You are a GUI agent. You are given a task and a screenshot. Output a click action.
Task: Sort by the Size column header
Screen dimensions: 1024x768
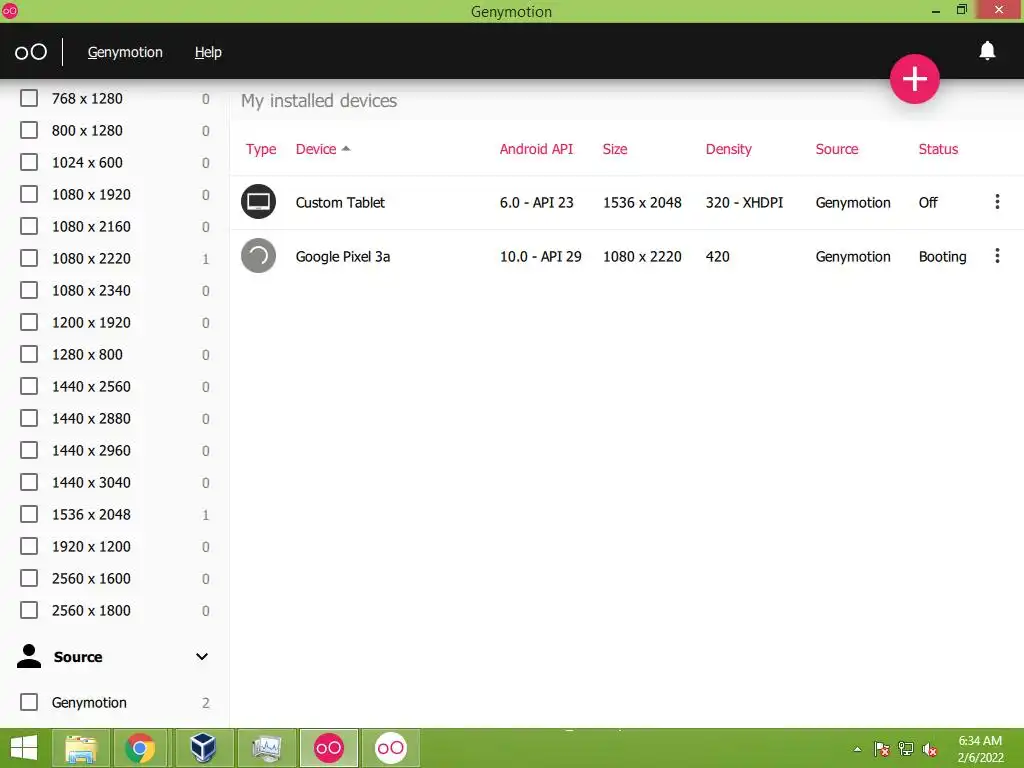pyautogui.click(x=615, y=149)
